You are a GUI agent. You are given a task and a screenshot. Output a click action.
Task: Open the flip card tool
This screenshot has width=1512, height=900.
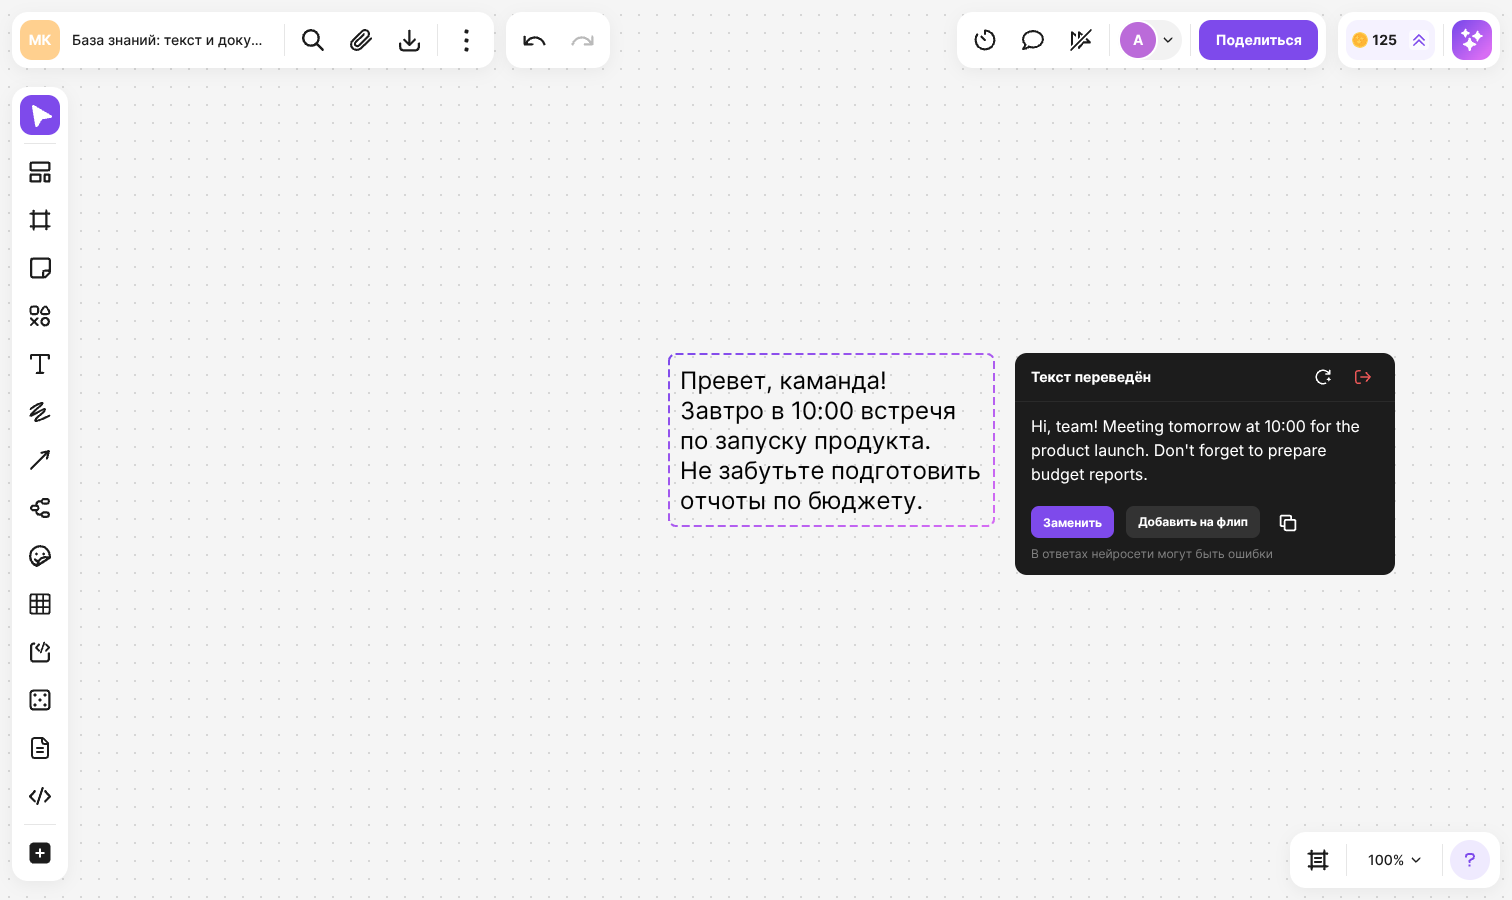[40, 652]
